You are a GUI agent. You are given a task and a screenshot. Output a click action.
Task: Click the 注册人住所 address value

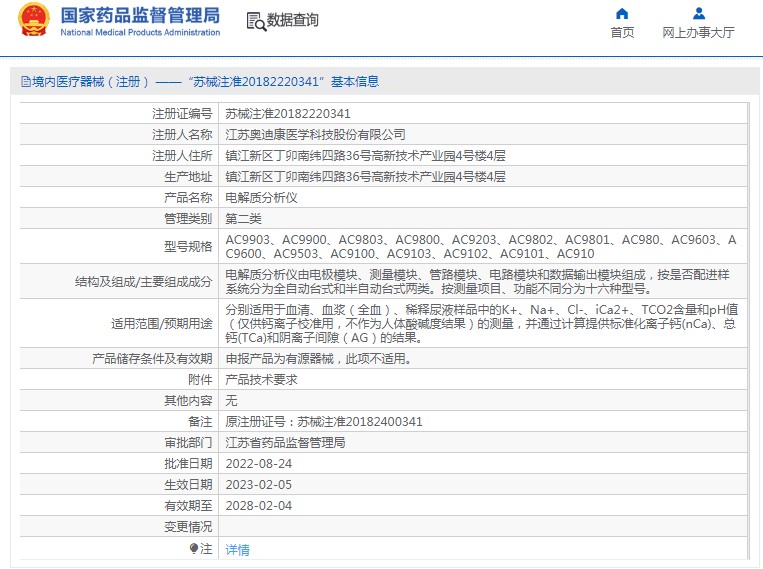point(365,156)
